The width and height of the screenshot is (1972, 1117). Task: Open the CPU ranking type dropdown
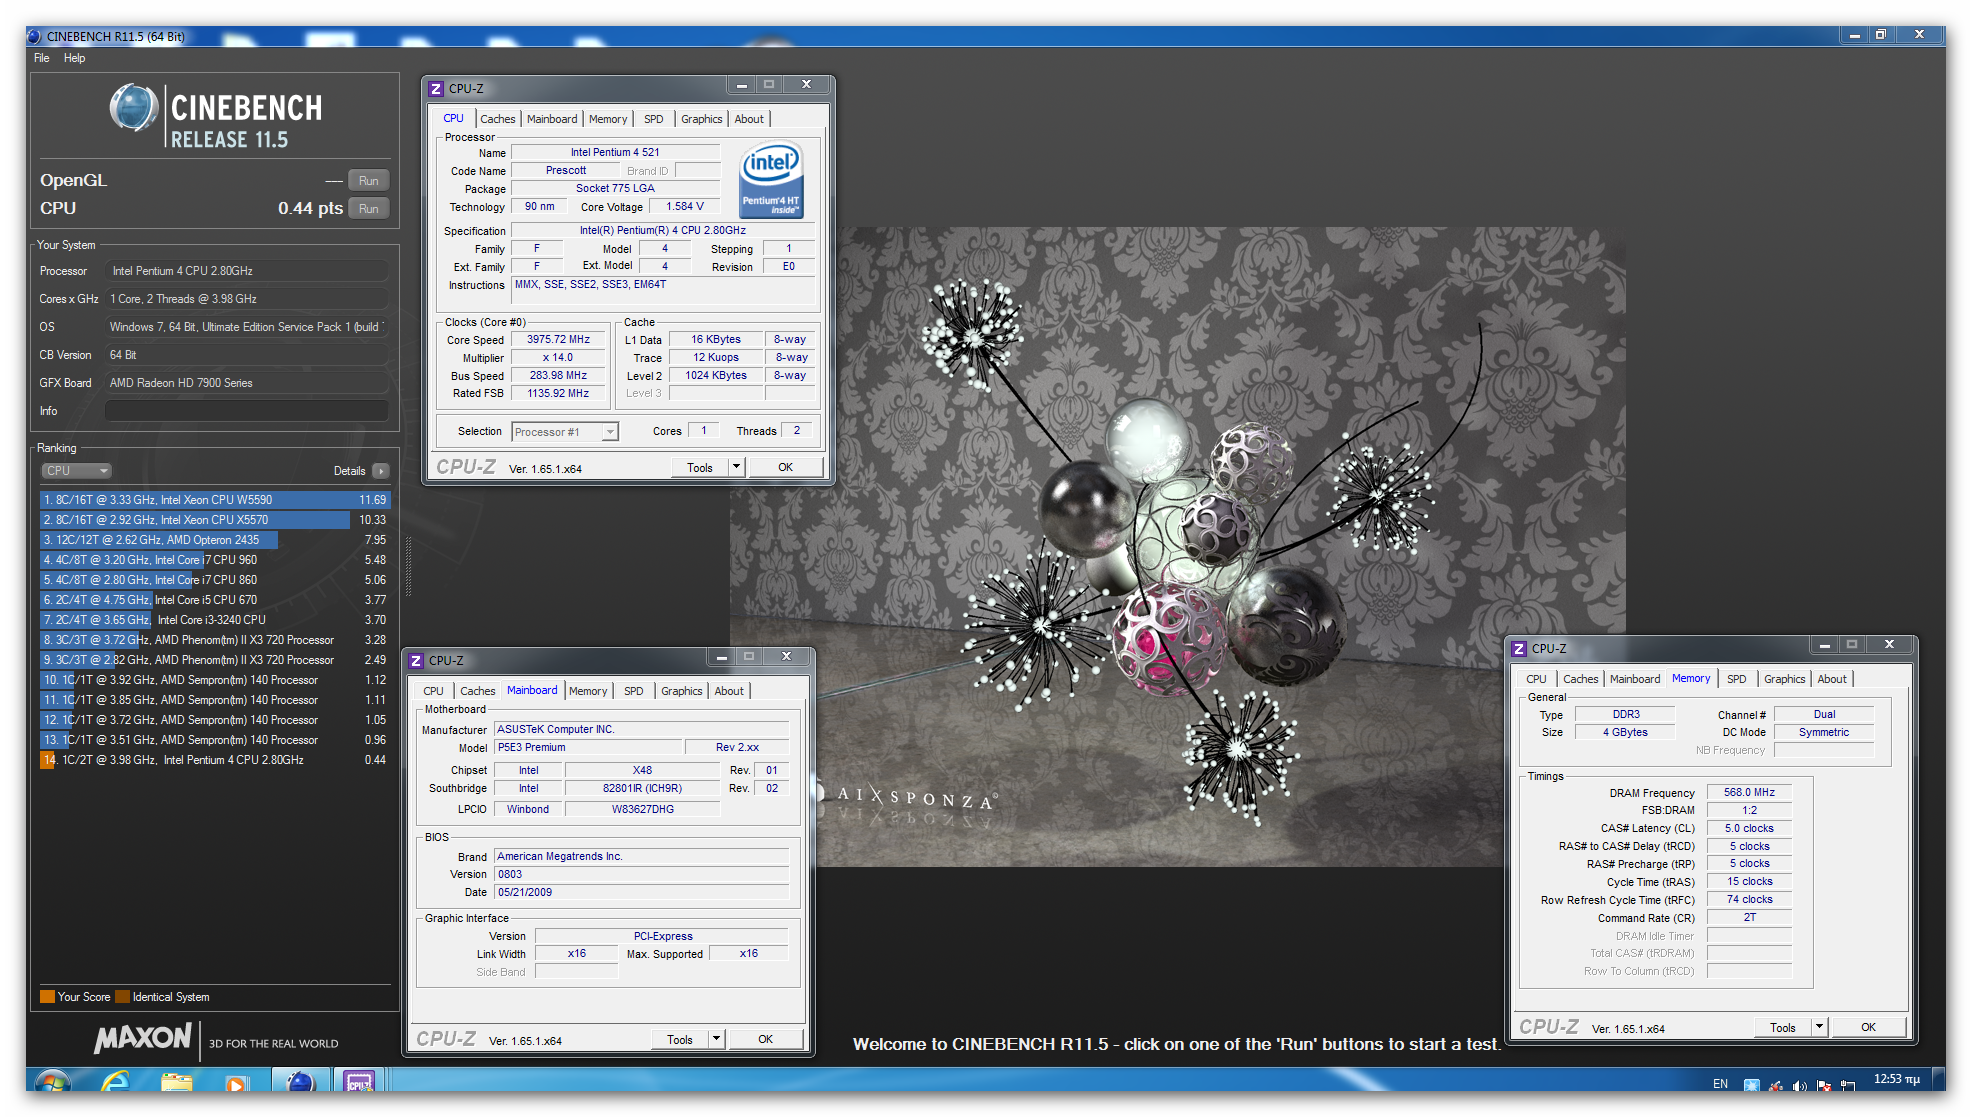pos(76,471)
